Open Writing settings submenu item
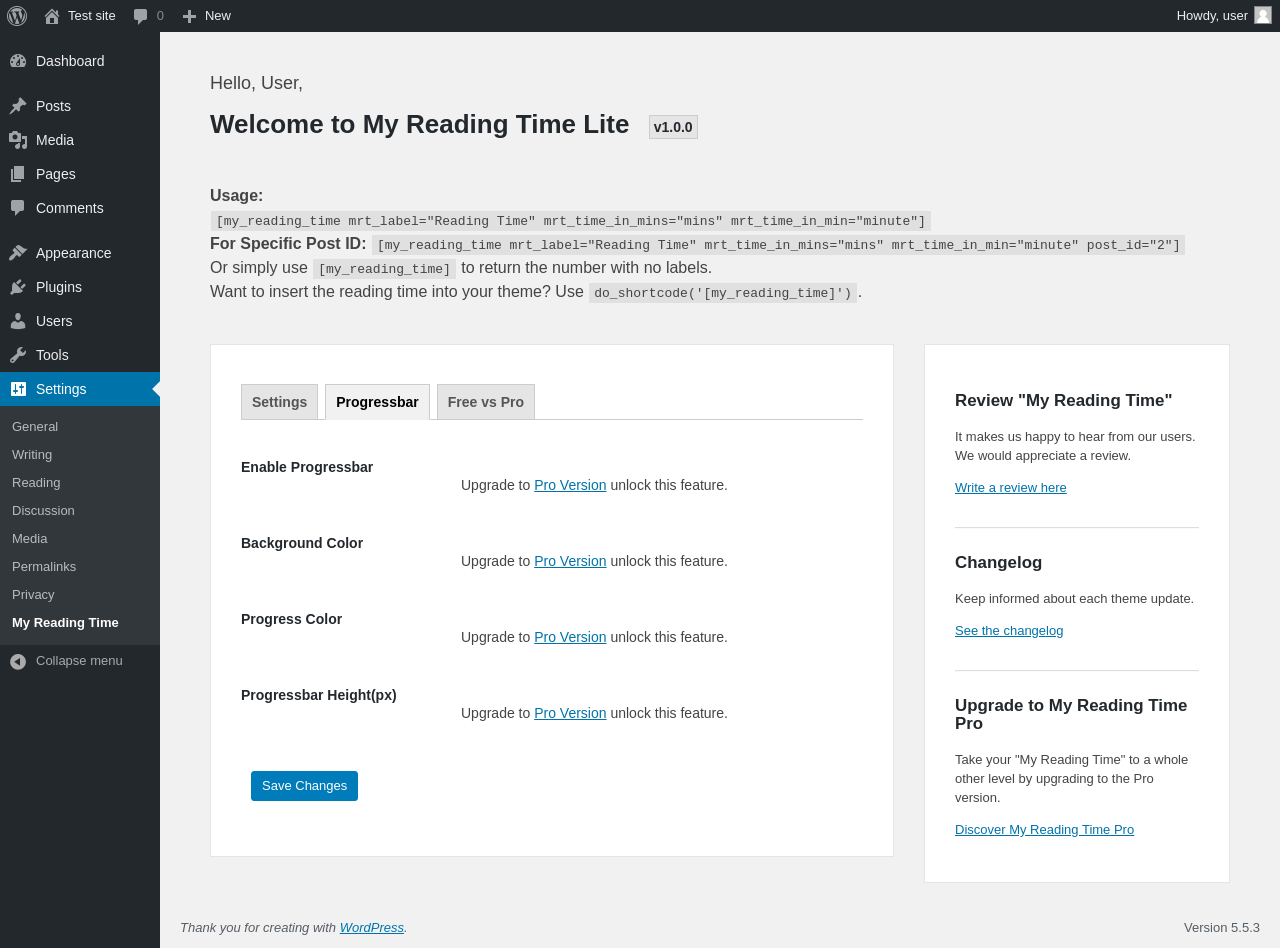This screenshot has height=948, width=1280. tap(32, 455)
